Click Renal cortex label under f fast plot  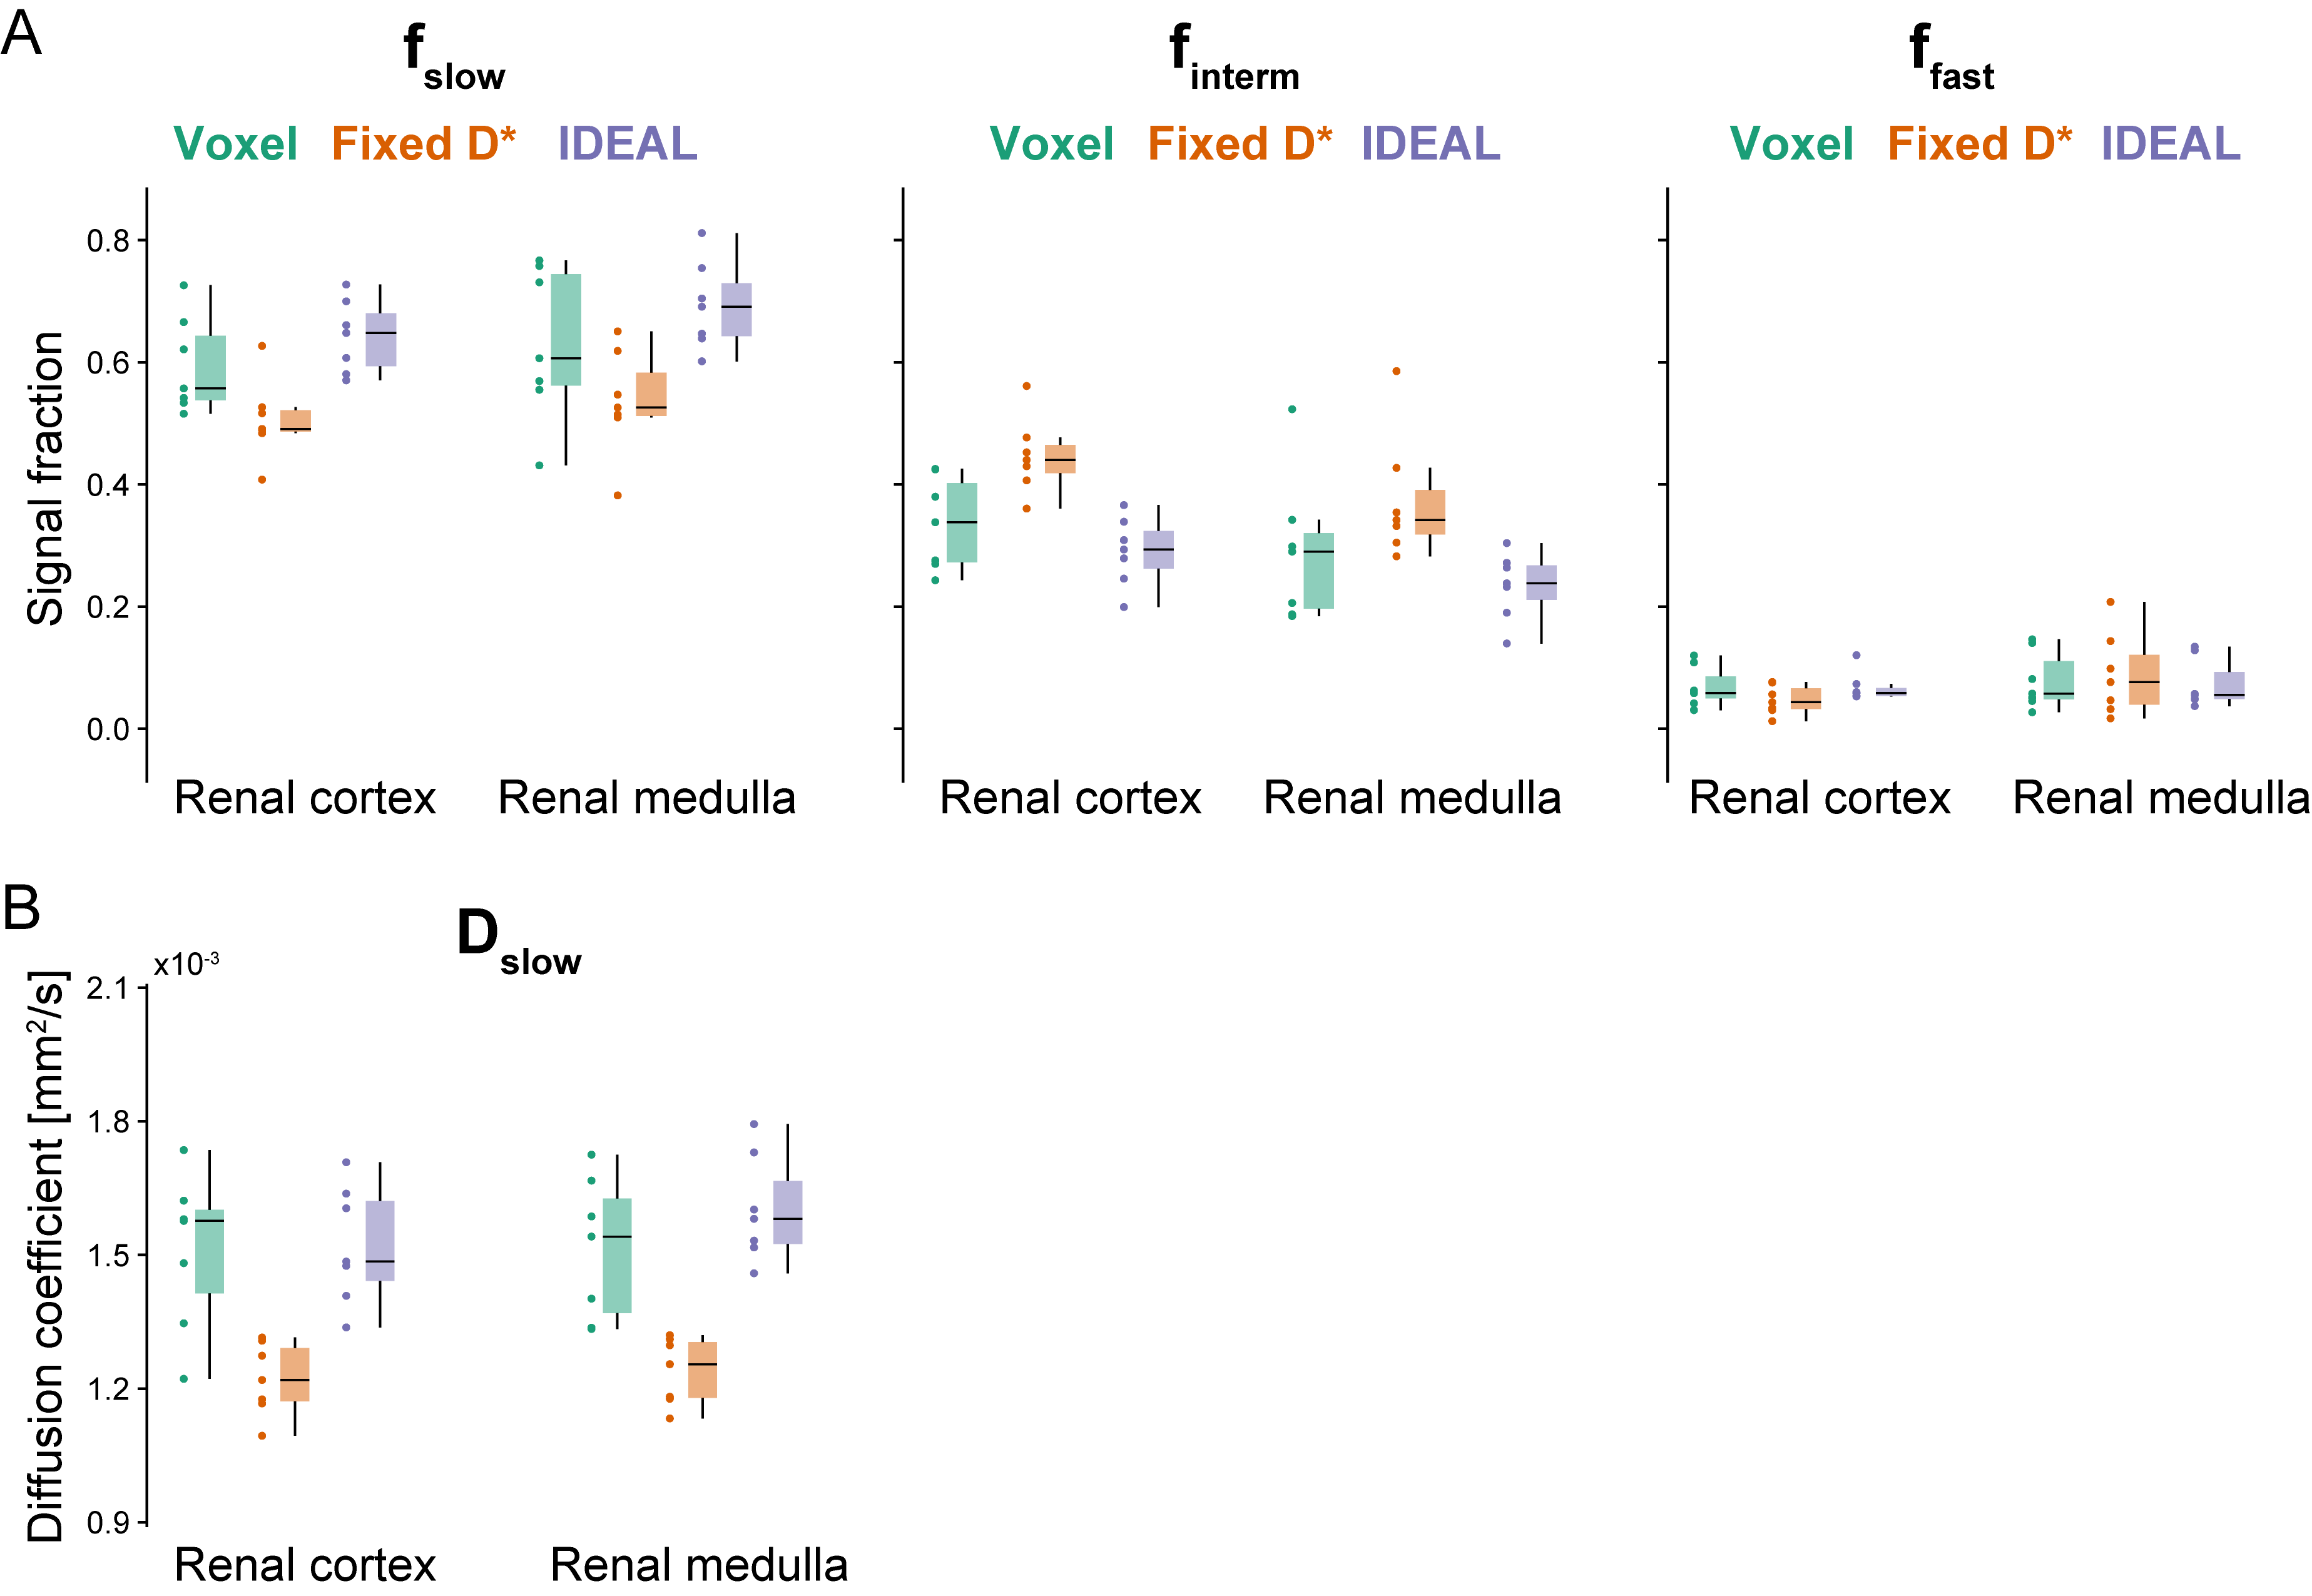(x=1820, y=798)
